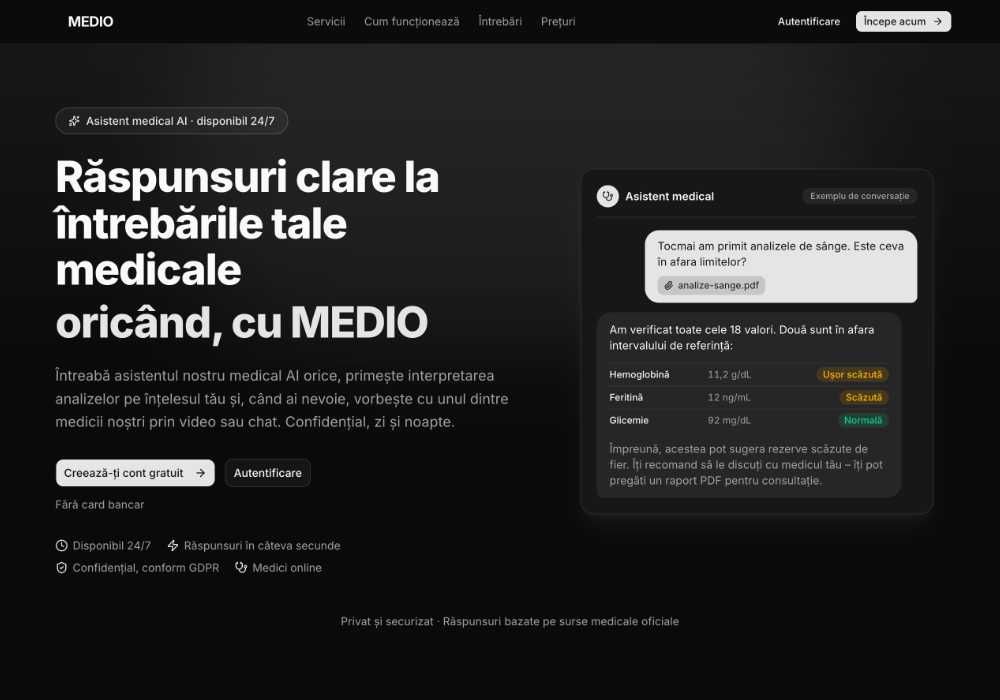1000x700 pixels.
Task: Click the 11,2 g/dL value
Action: (x=729, y=375)
